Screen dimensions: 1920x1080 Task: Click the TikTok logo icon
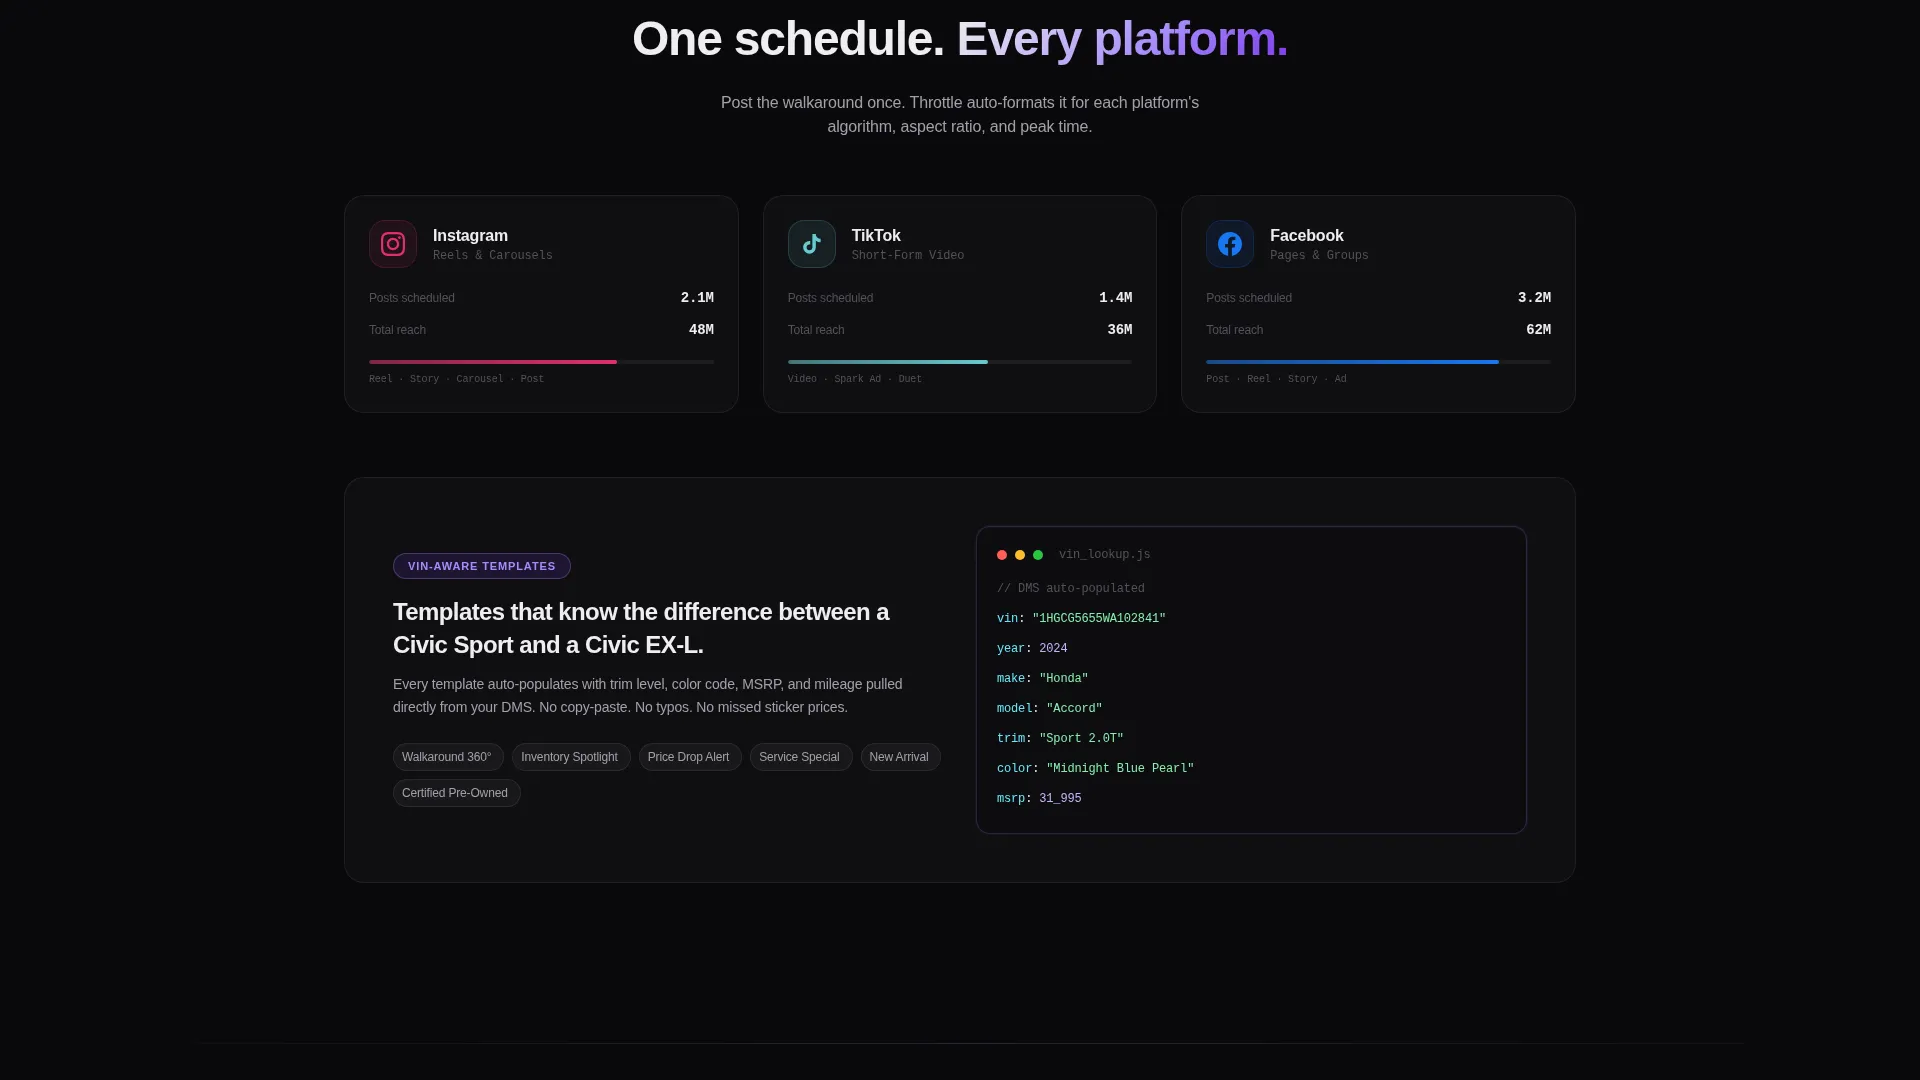tap(812, 244)
